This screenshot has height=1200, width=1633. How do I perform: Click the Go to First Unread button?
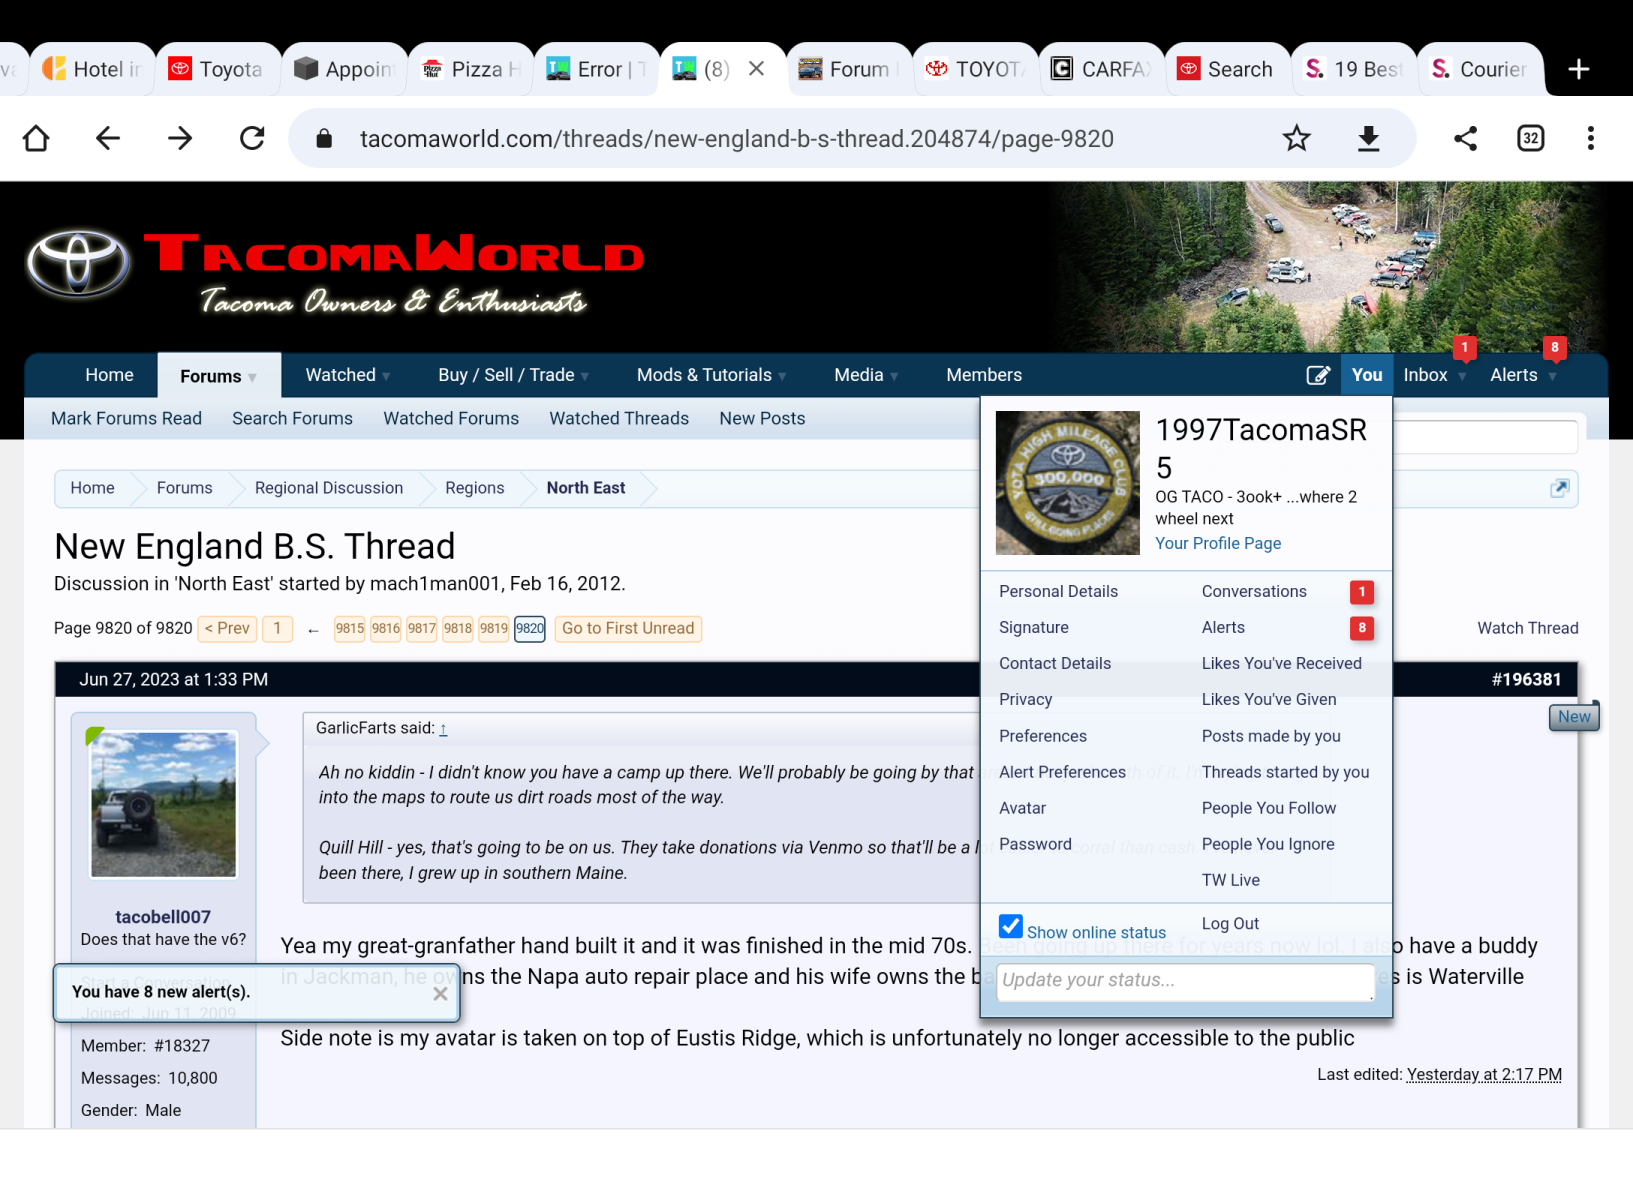pyautogui.click(x=628, y=628)
